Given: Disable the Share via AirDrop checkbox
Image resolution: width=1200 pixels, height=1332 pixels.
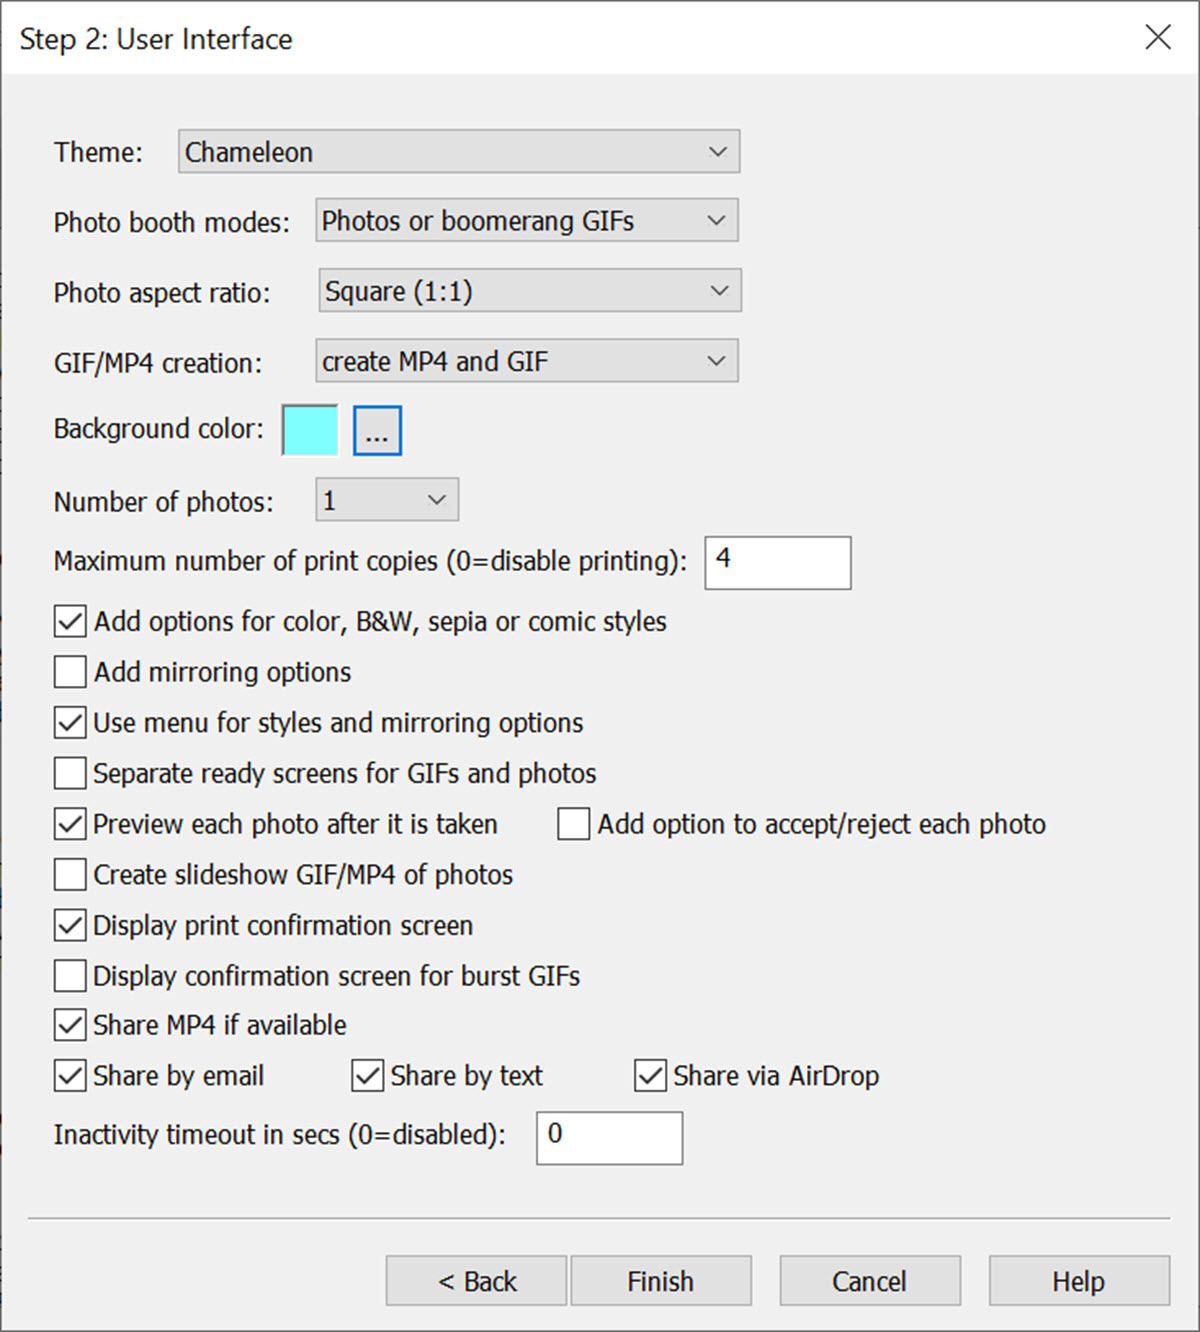Looking at the screenshot, I should (650, 1076).
